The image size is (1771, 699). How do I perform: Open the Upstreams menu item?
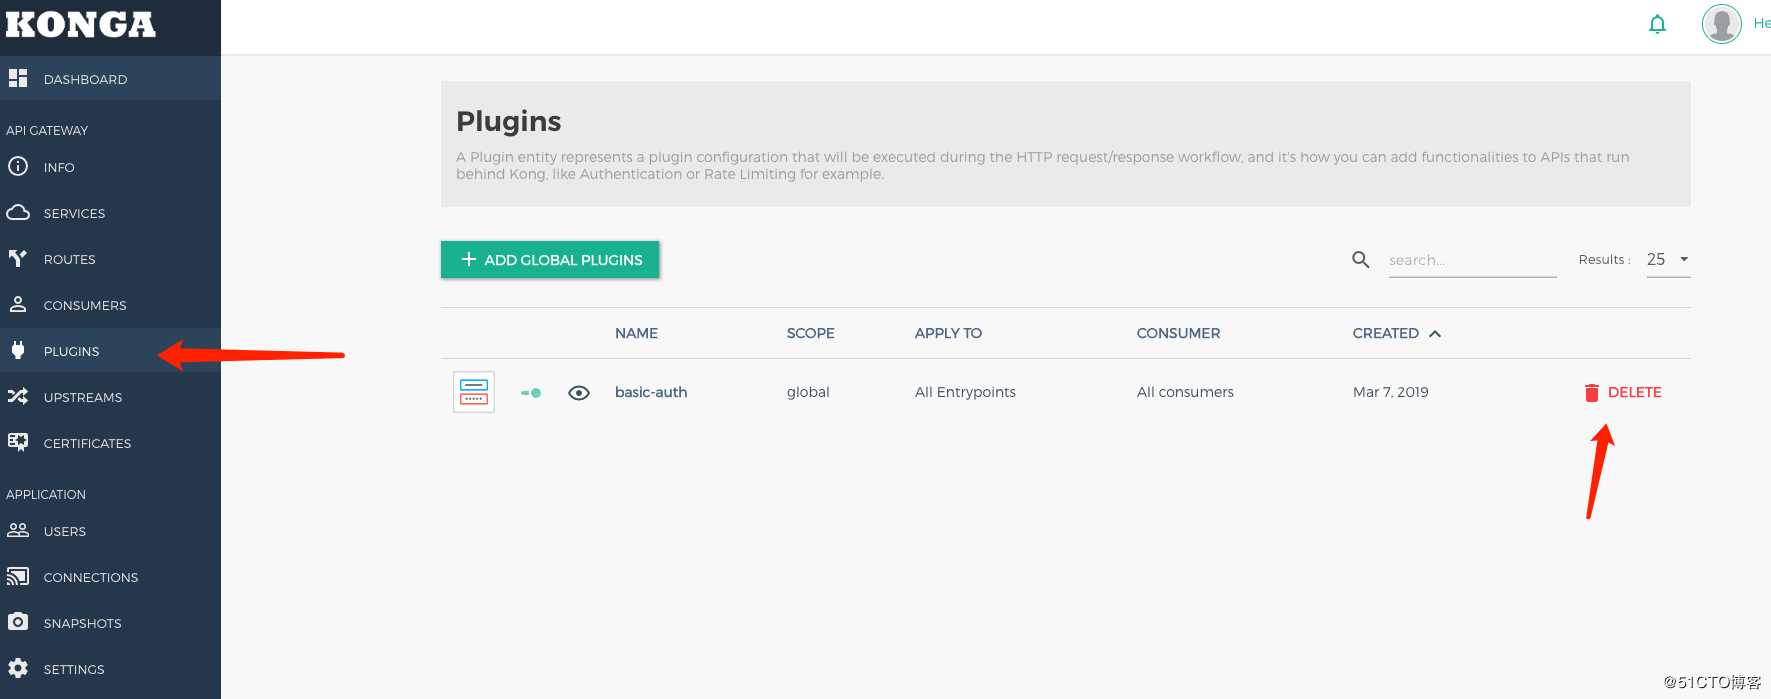pos(110,397)
